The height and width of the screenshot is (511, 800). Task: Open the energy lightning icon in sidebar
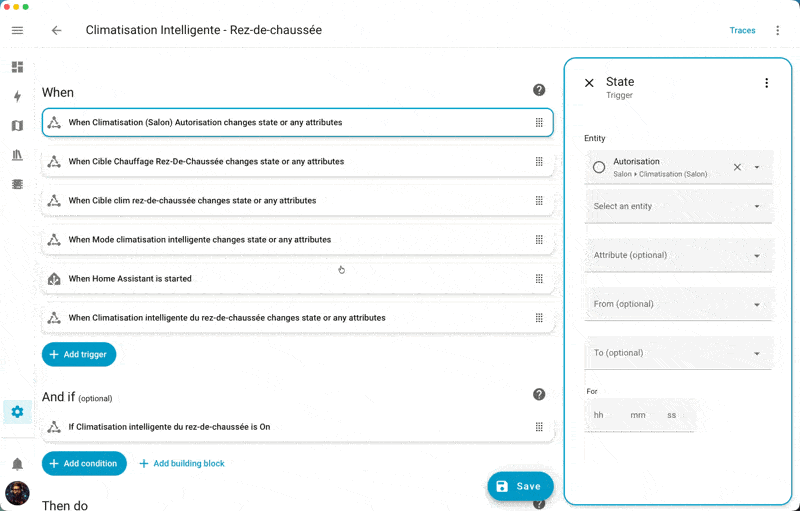tap(17, 97)
